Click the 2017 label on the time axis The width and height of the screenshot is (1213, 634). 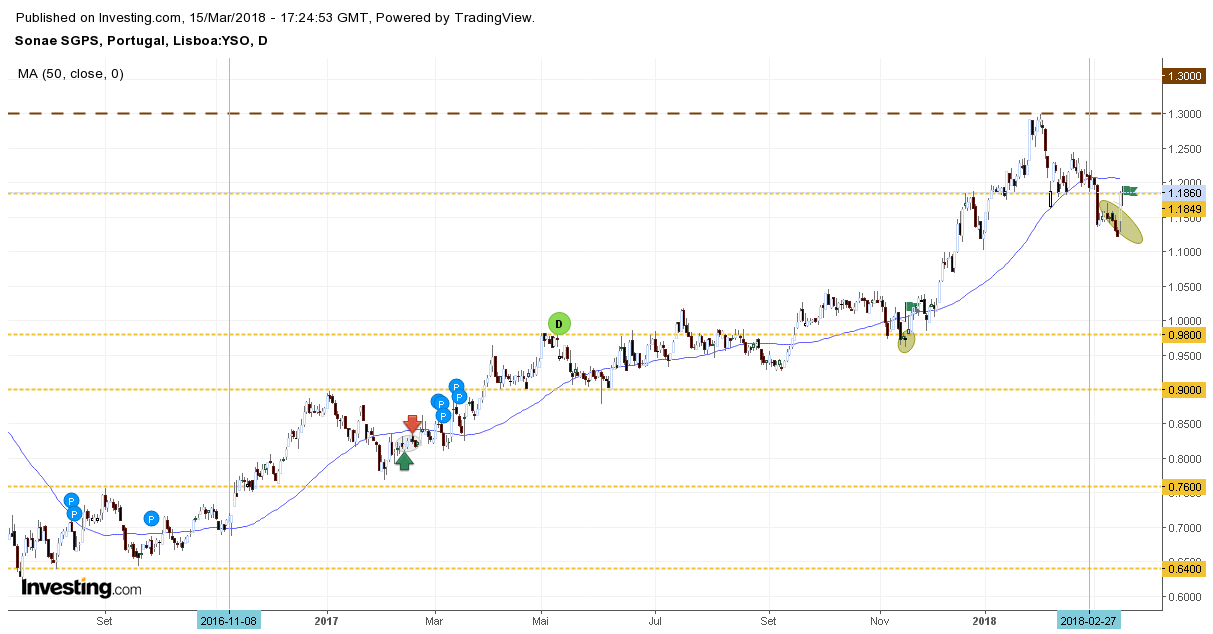(x=327, y=620)
